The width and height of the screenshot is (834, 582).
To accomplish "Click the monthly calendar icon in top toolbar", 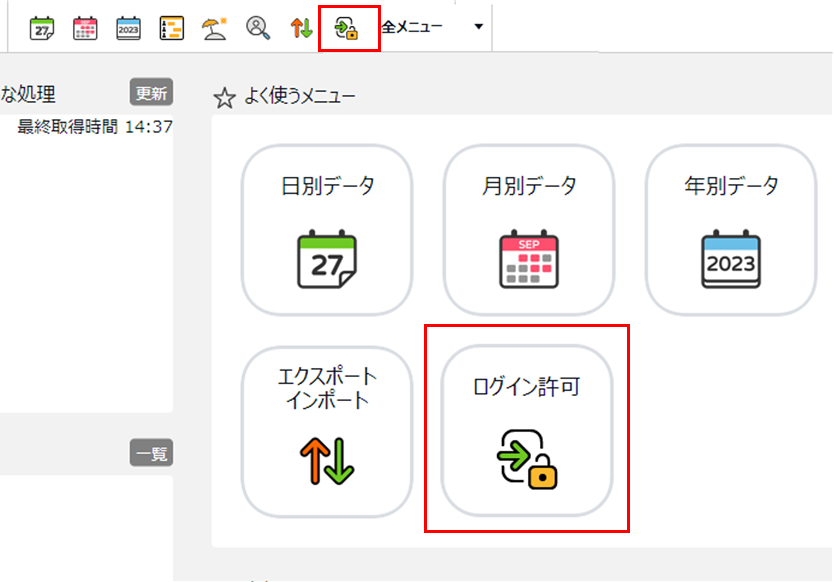I will coord(85,28).
